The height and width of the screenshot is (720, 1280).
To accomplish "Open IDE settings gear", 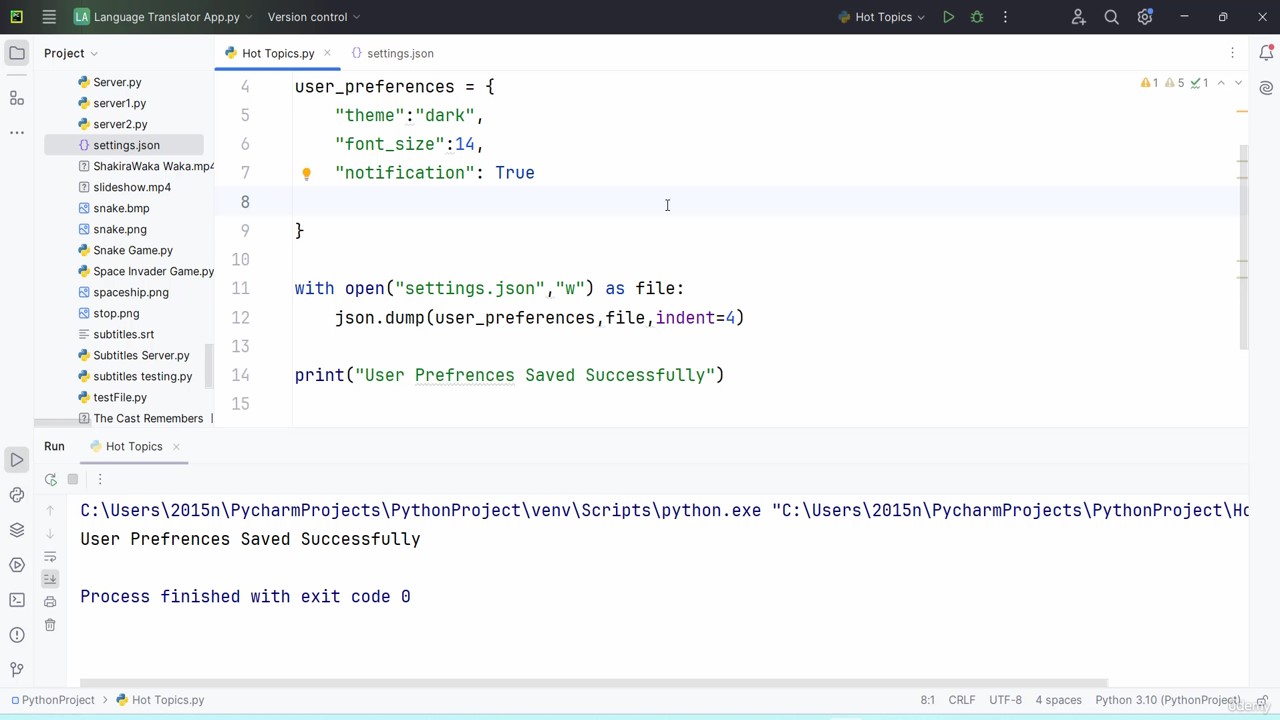I will pos(1145,17).
